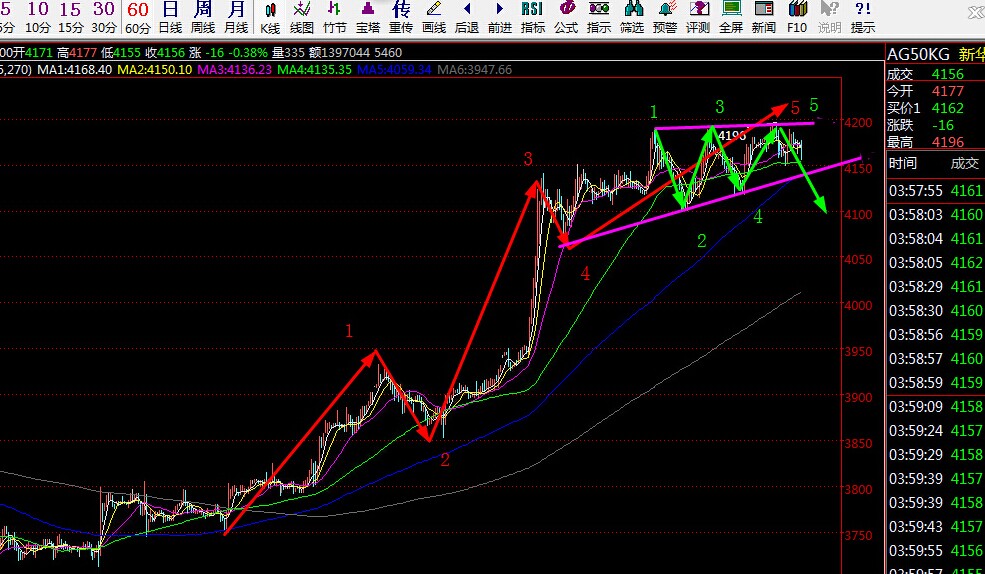Click the MA2:4150.10 indicator label

click(x=155, y=70)
